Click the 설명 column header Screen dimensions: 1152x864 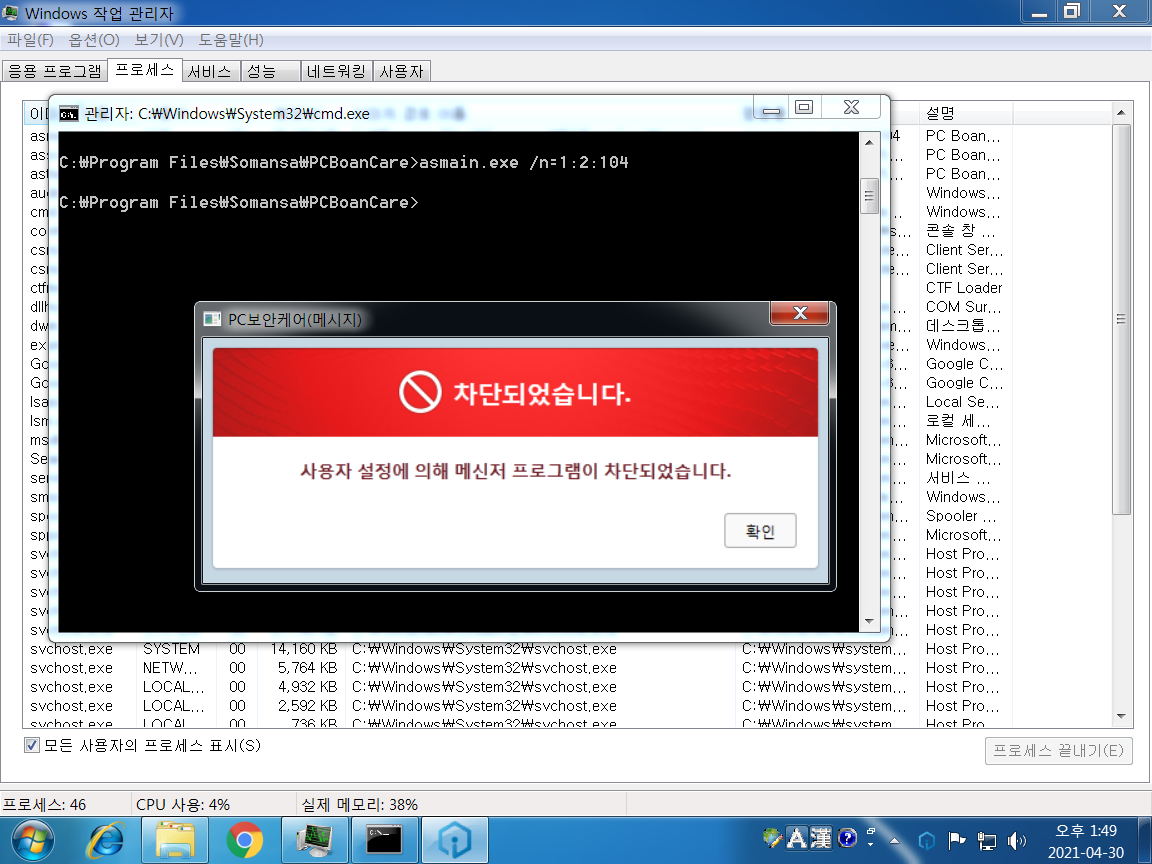point(965,113)
